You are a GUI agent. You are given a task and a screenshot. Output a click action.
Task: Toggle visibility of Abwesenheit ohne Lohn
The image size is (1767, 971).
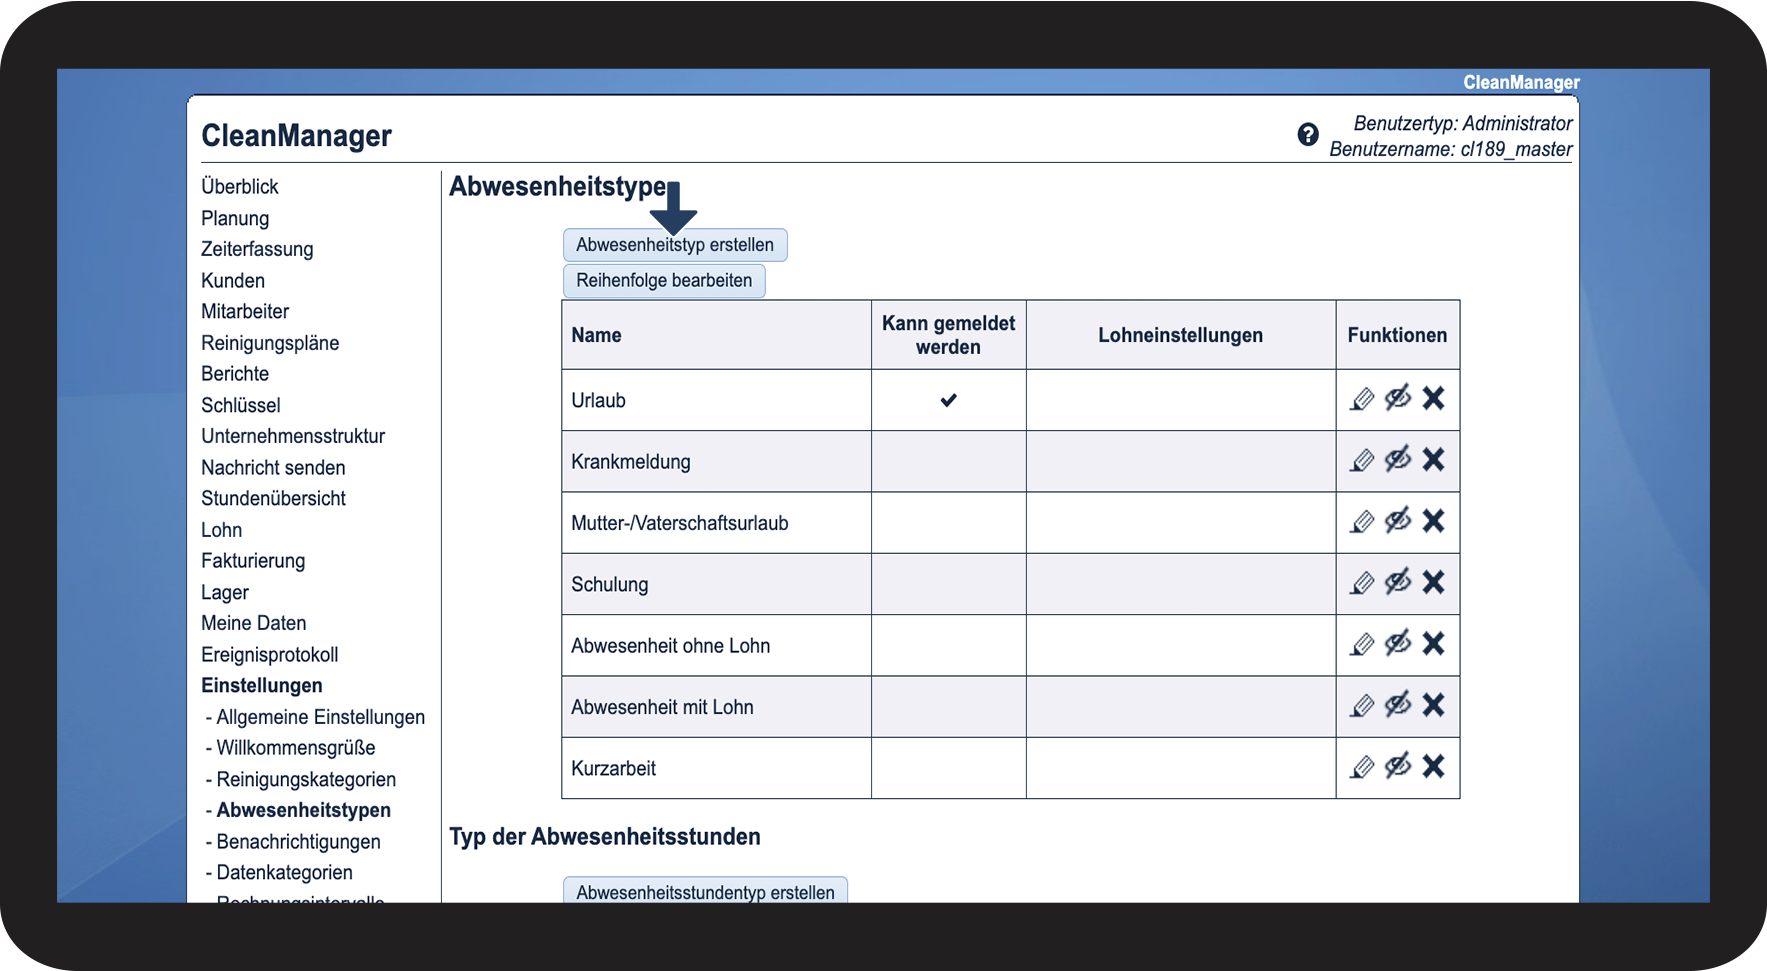point(1398,642)
